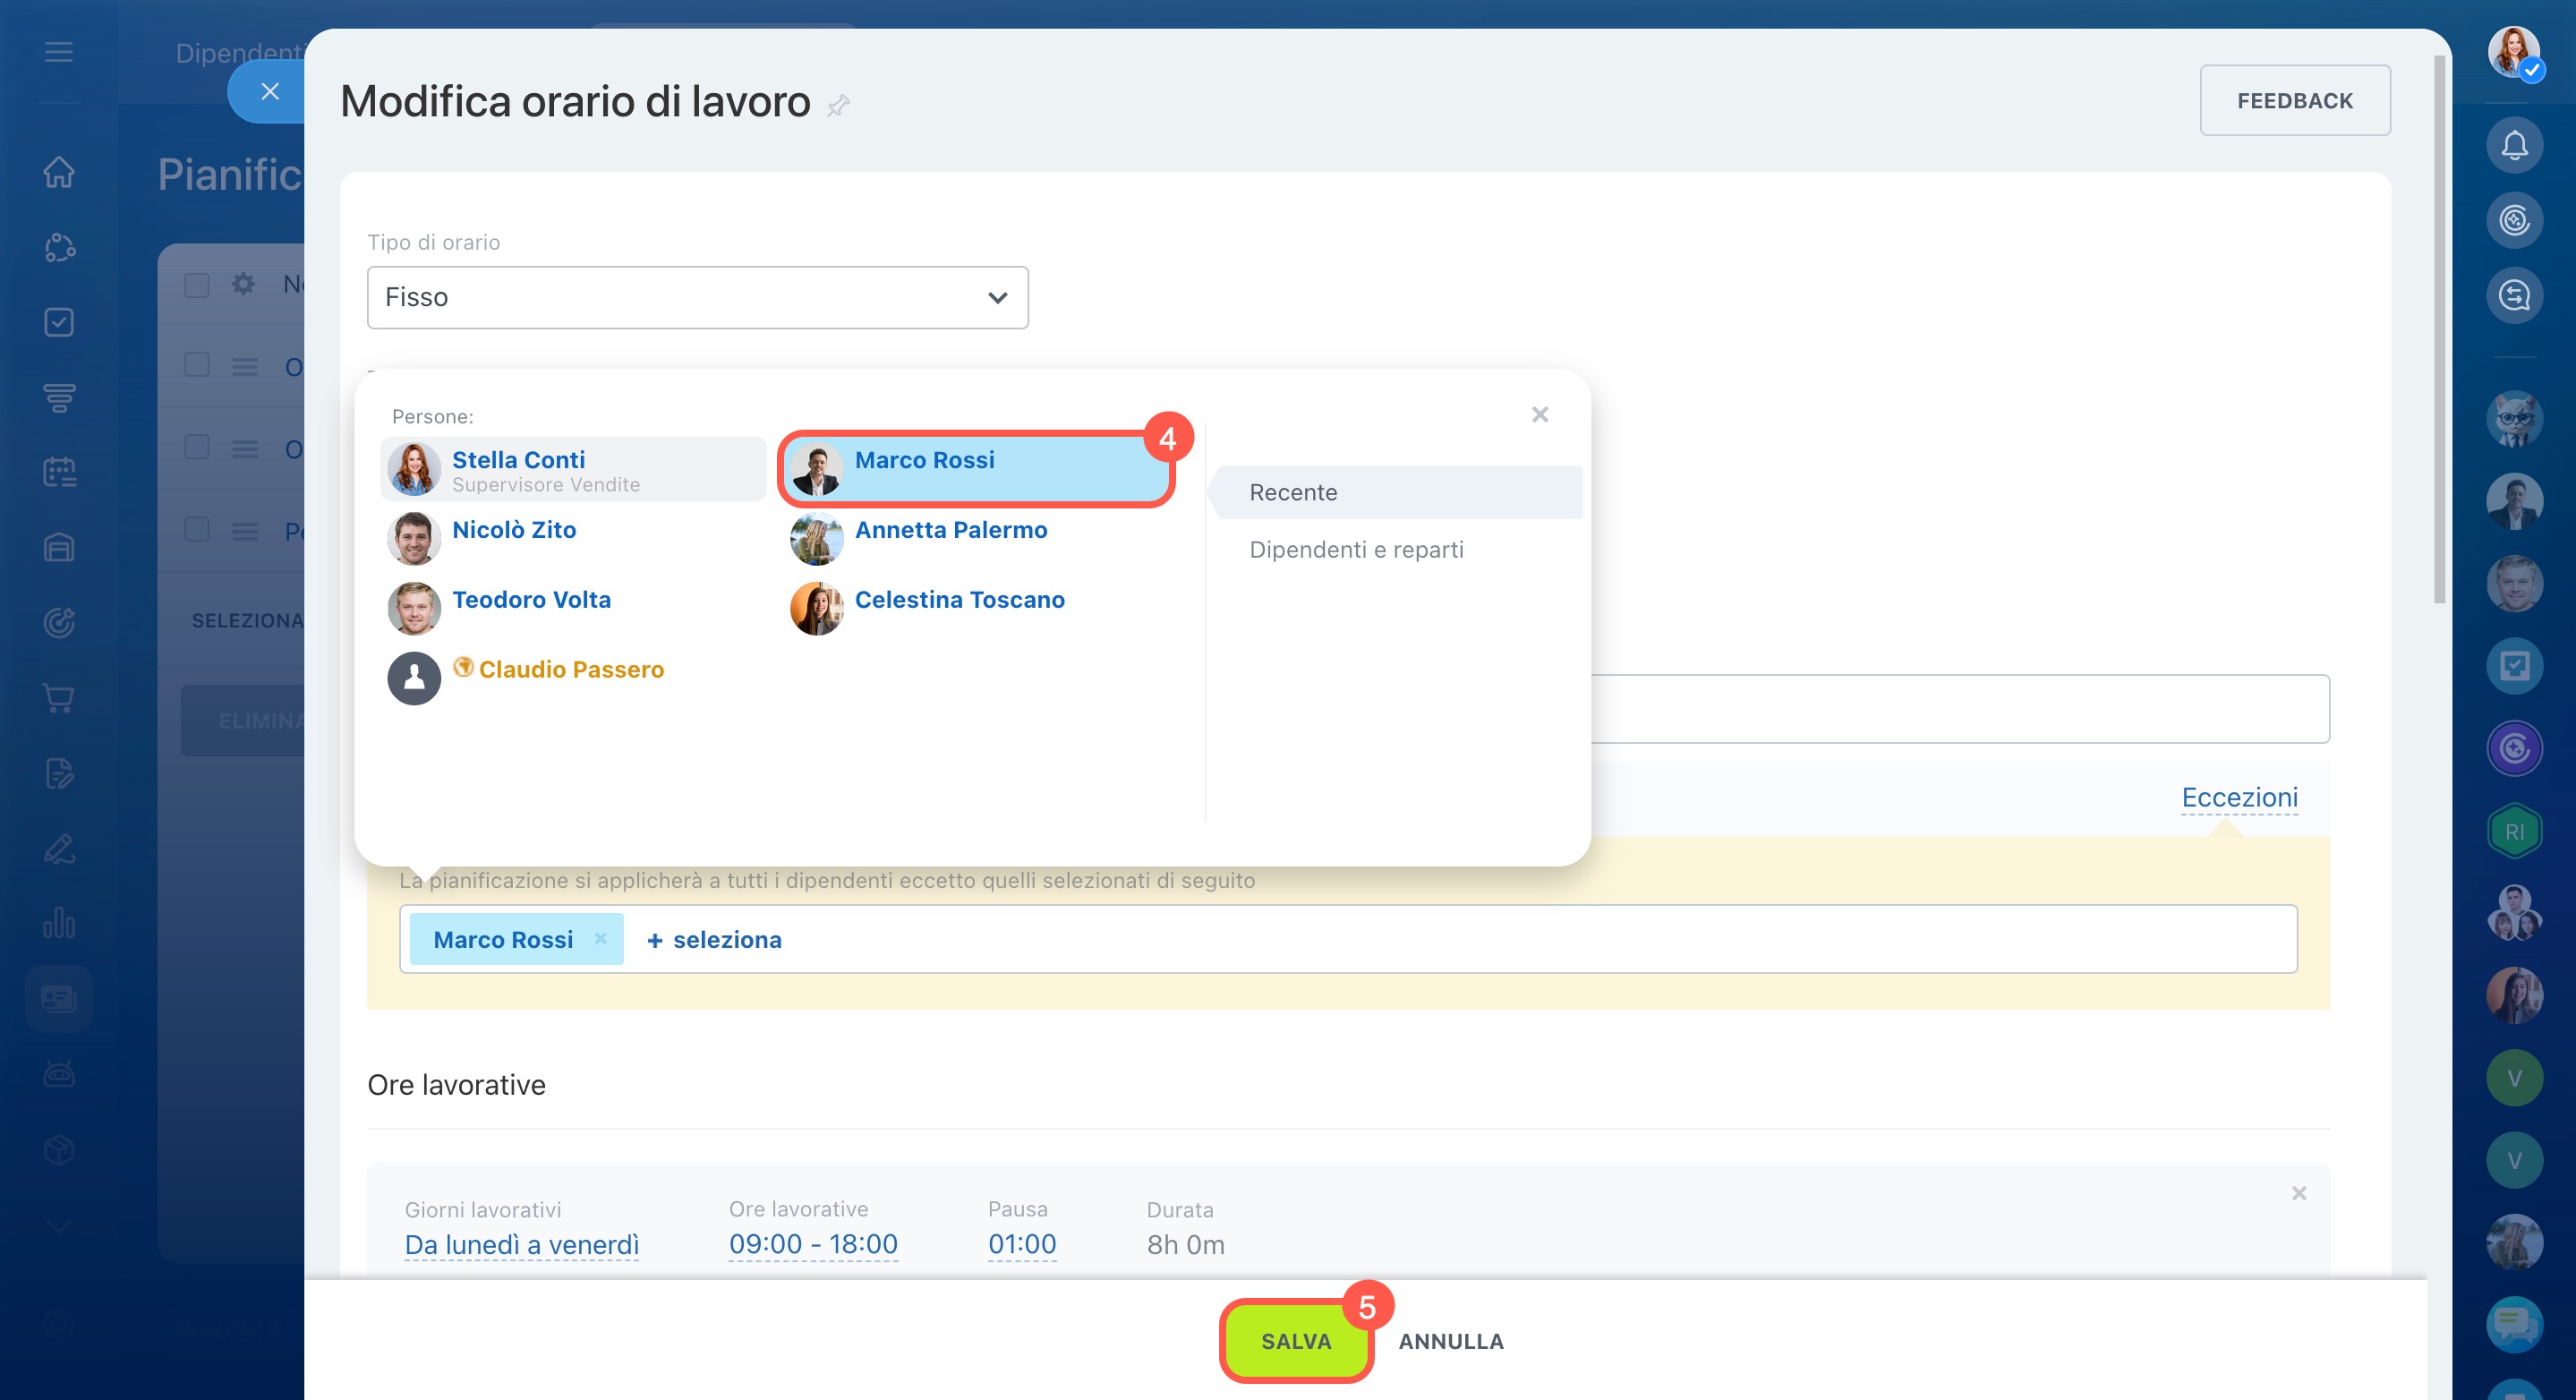
Task: Open the shopping cart sidebar icon
Action: [x=59, y=698]
